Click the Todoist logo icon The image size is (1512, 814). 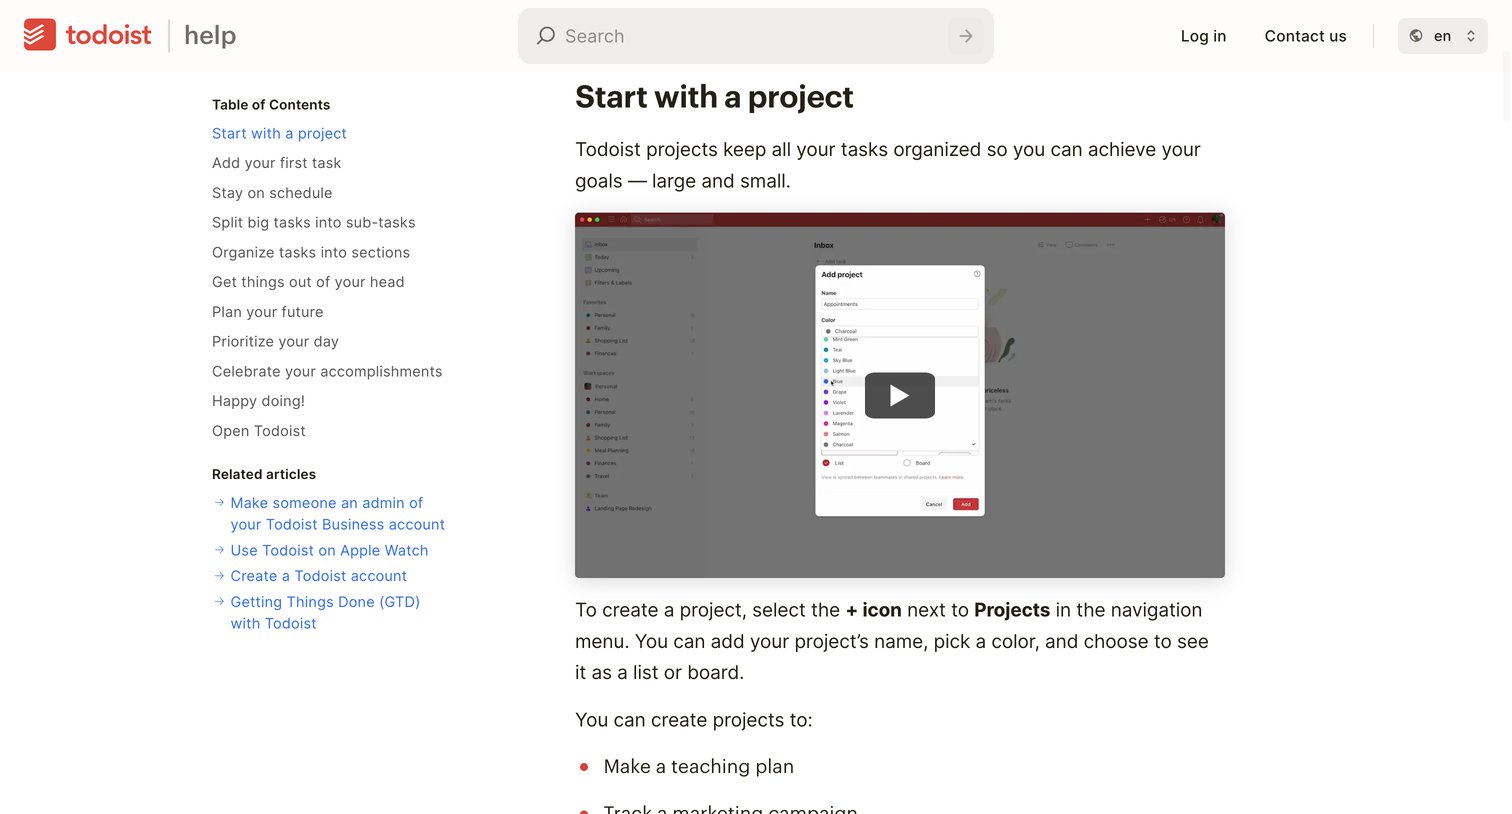click(40, 35)
